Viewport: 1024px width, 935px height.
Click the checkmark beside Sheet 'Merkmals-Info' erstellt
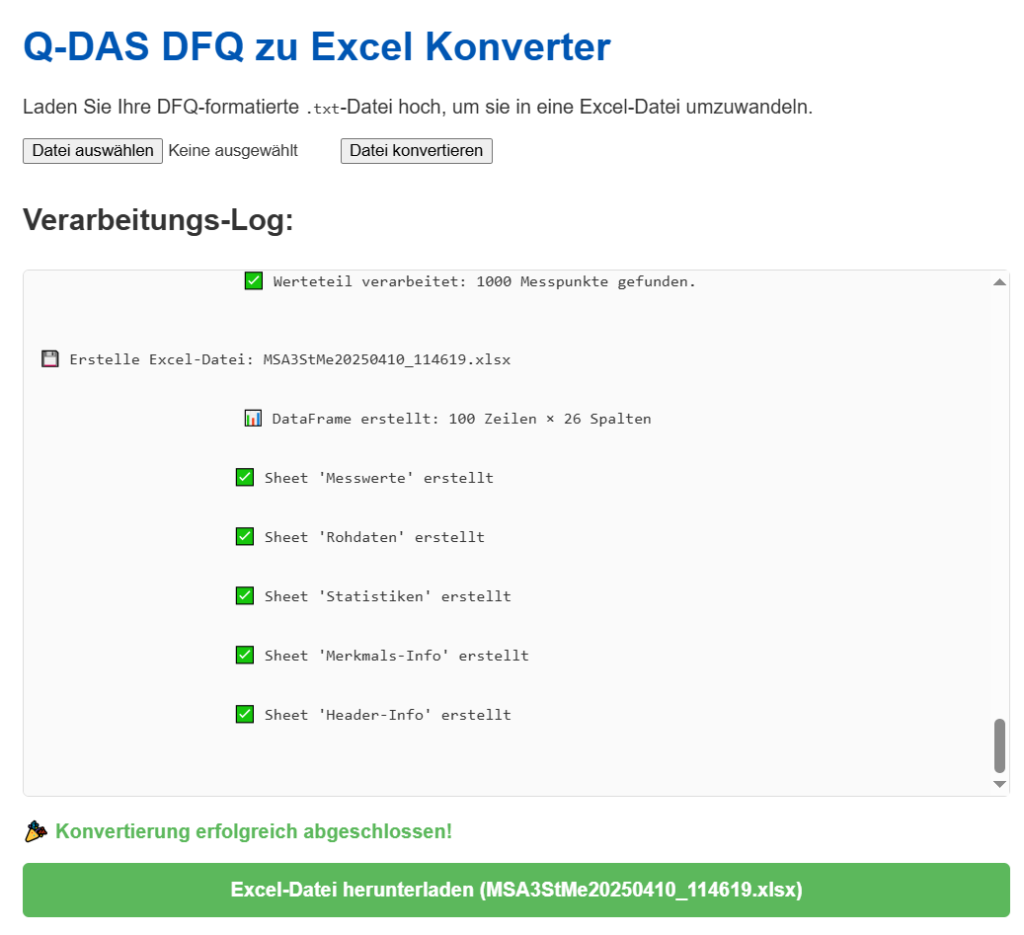coord(245,655)
